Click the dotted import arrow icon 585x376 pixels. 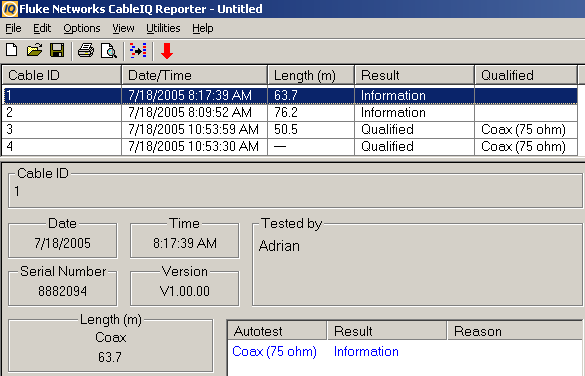coord(138,50)
